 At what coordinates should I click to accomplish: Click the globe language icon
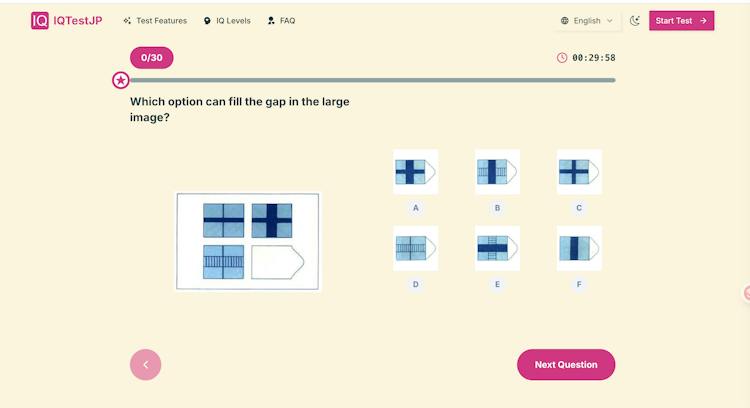coord(565,21)
